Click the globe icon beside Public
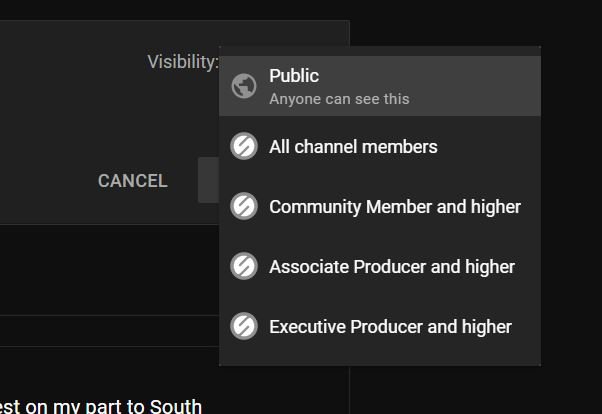Image resolution: width=602 pixels, height=414 pixels. 244,86
